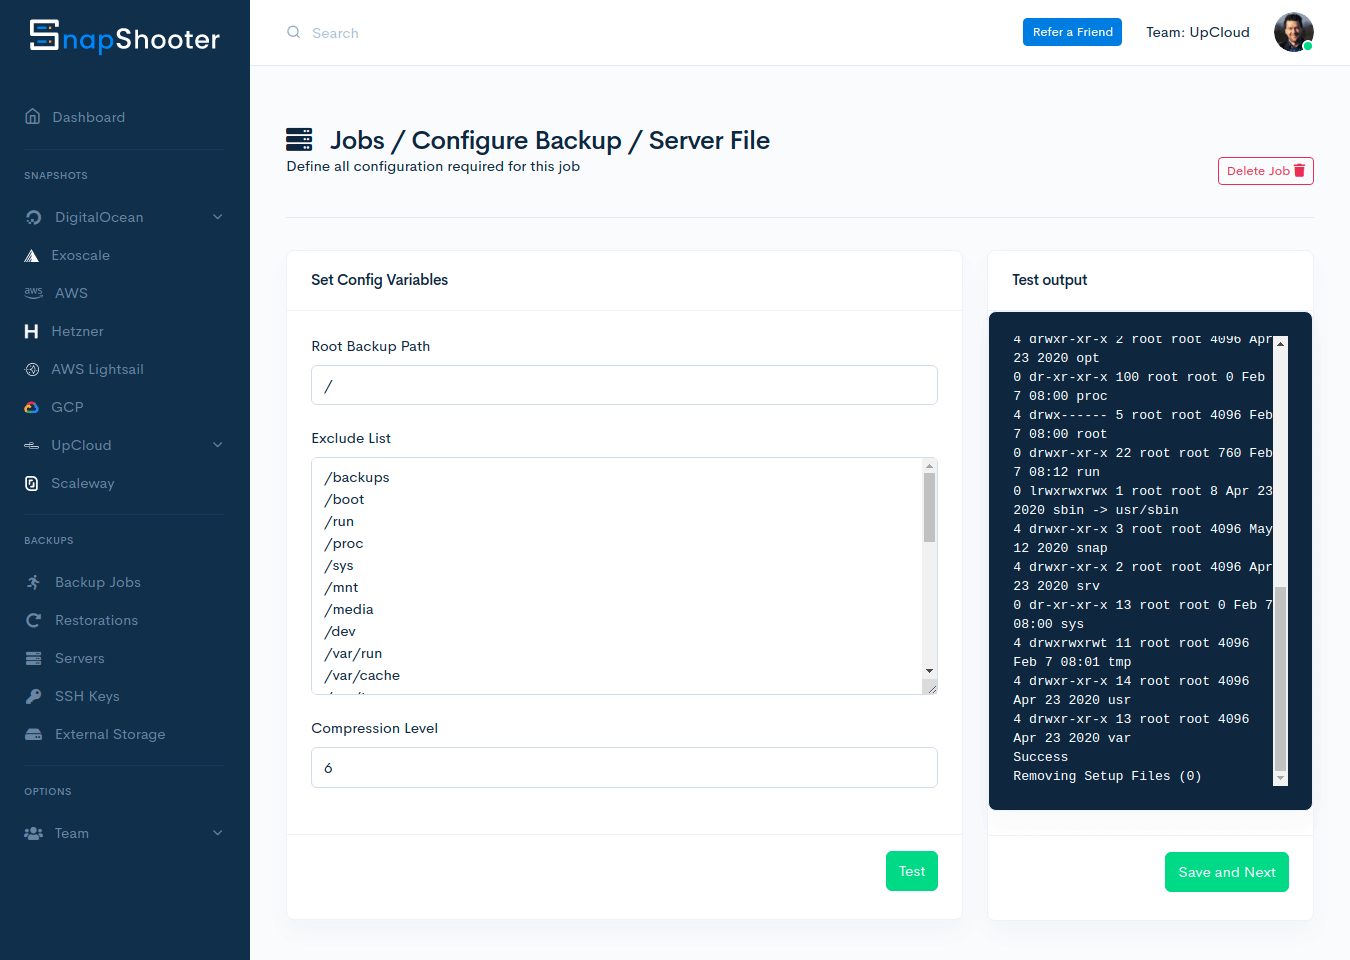
Task: Click Save and Next button
Action: pyautogui.click(x=1226, y=872)
